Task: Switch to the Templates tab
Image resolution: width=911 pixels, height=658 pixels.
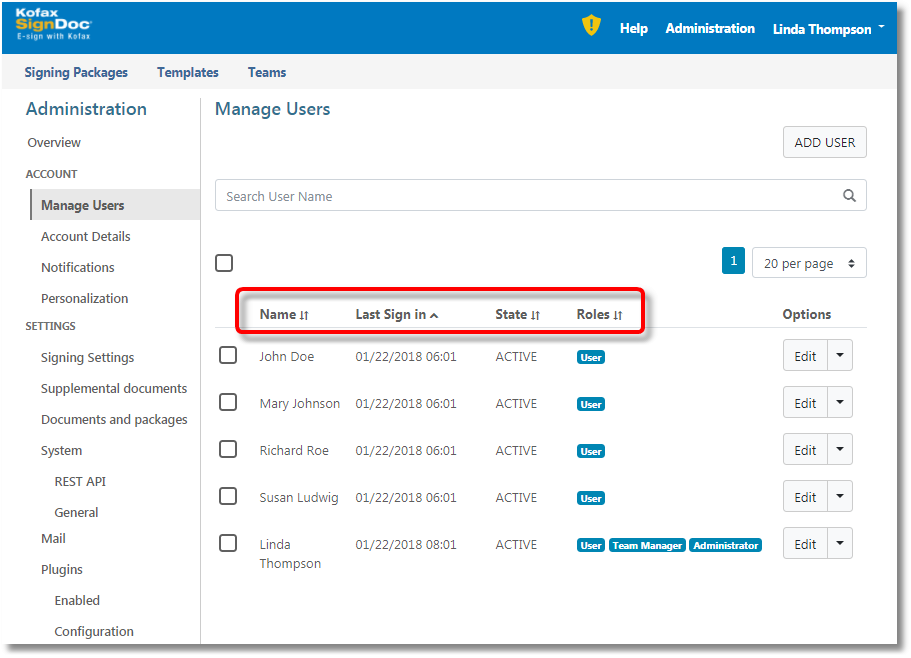Action: click(x=187, y=72)
